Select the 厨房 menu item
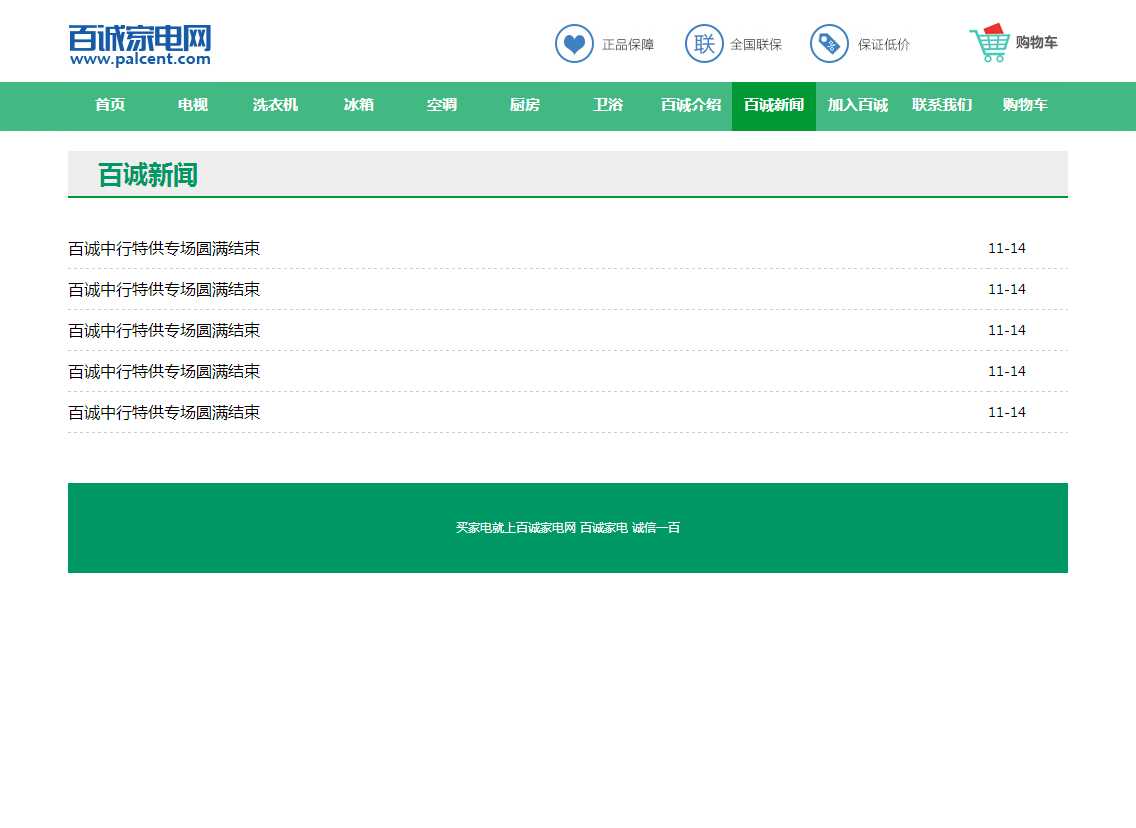Screen dimensions: 1136x828 (524, 105)
